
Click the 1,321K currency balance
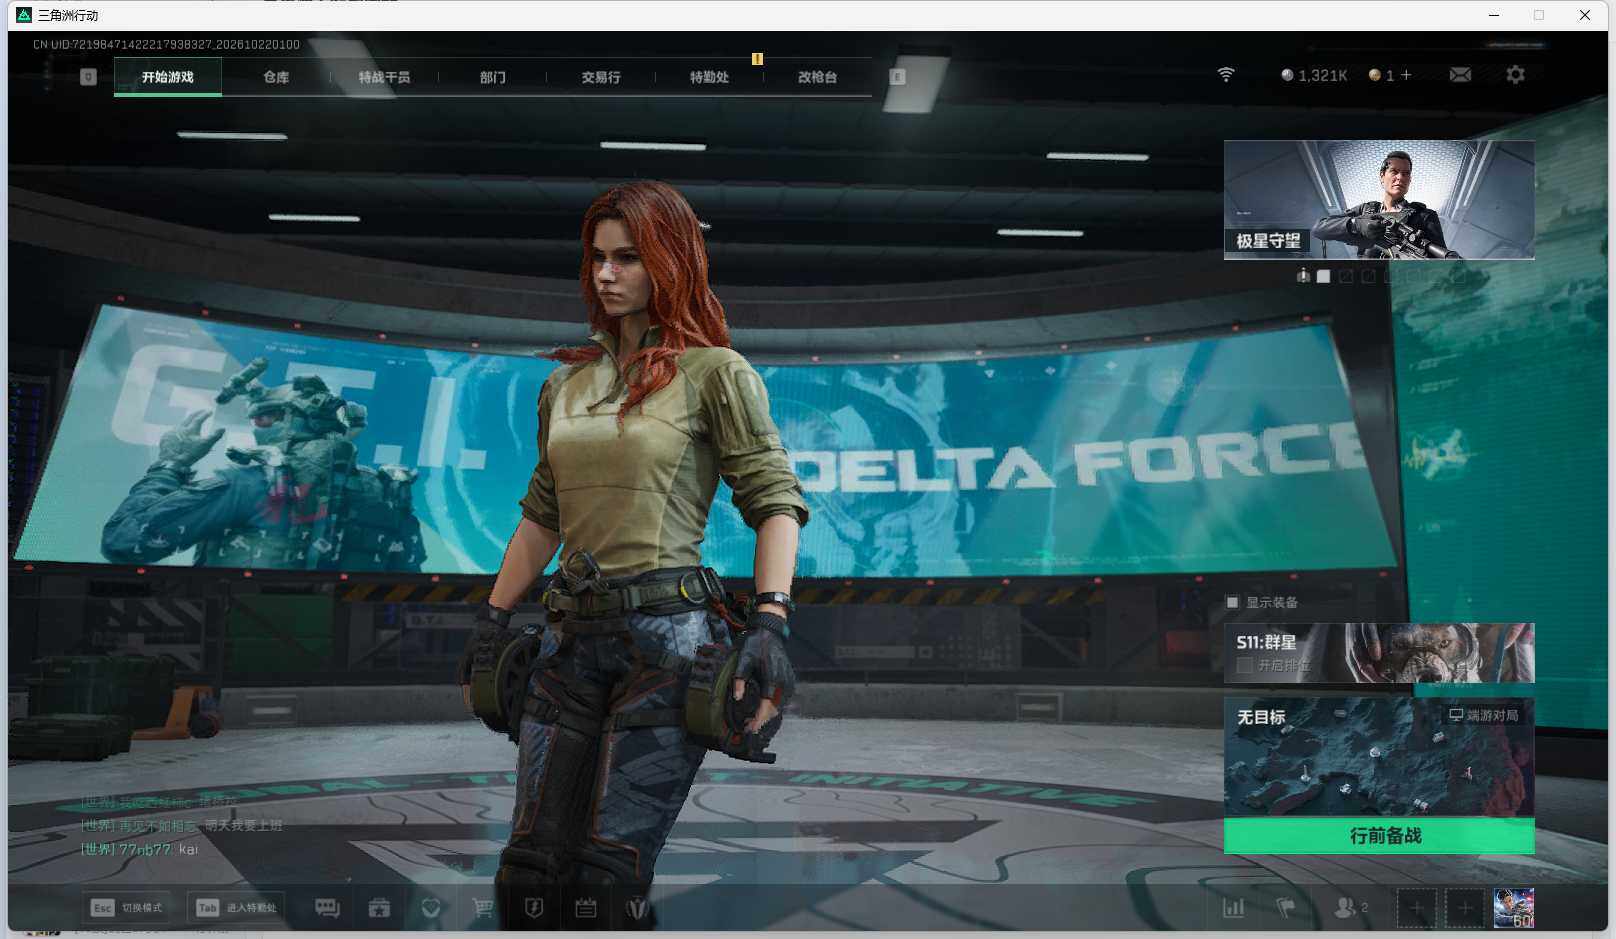tap(1314, 75)
